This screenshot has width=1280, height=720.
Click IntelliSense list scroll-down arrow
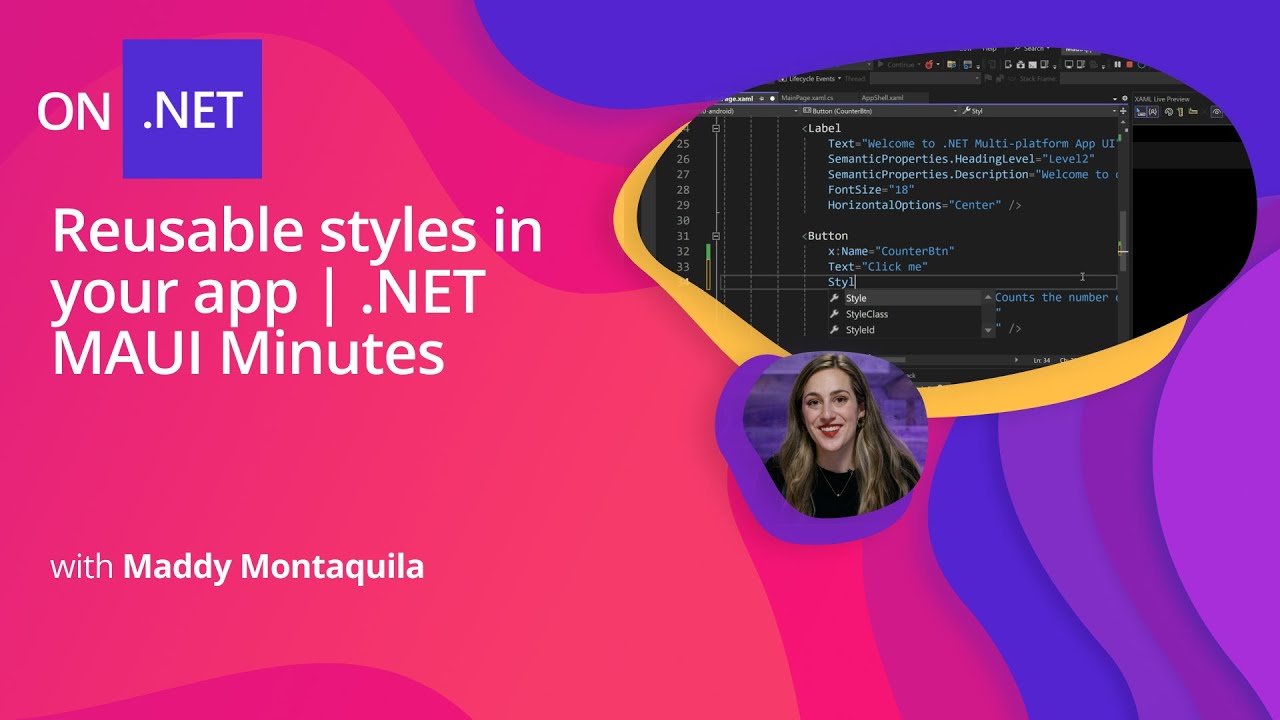(988, 330)
